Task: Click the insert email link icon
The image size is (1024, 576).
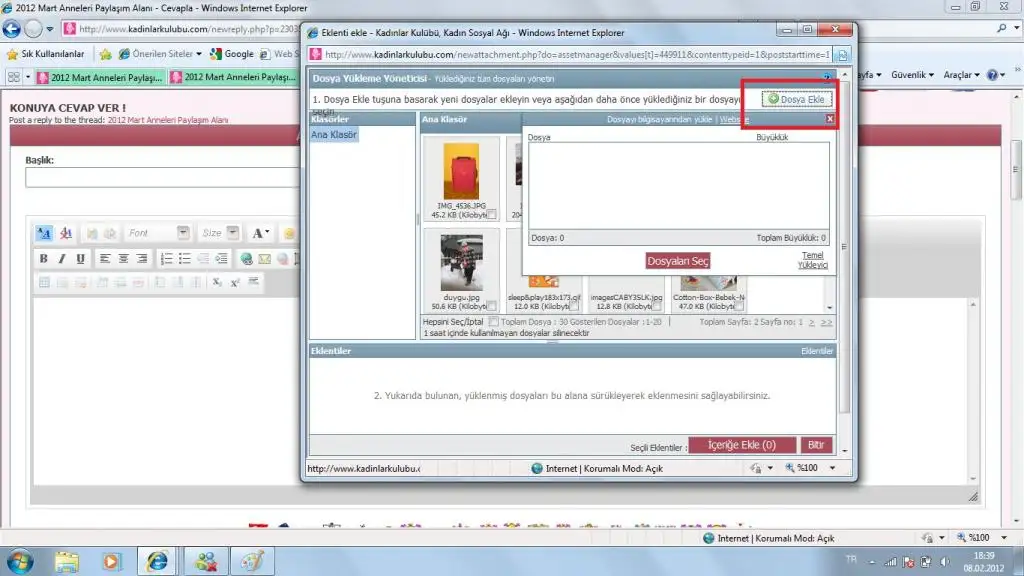Action: (264, 259)
